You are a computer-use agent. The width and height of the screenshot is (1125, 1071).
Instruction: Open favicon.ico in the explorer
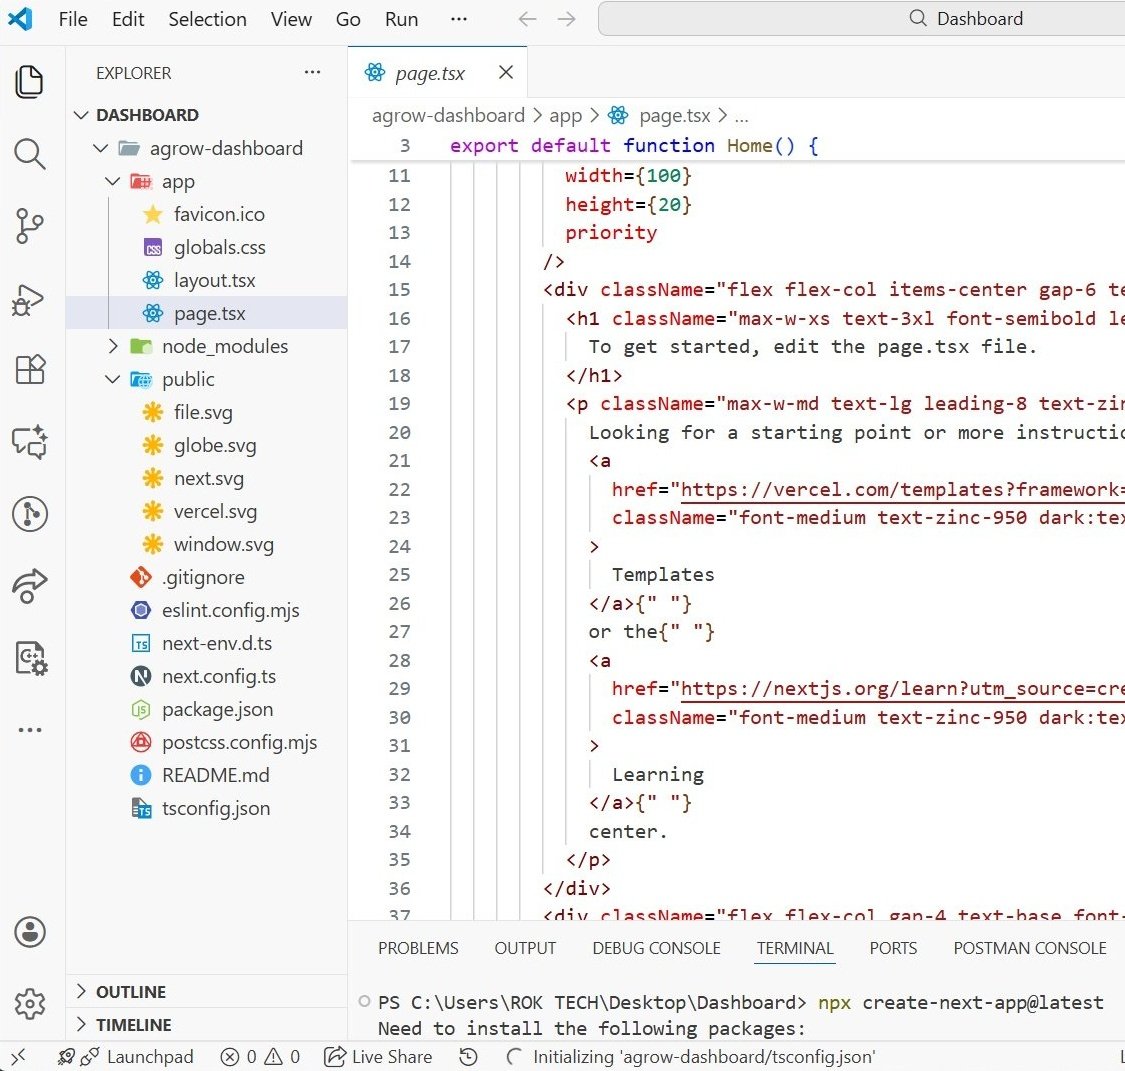pos(207,214)
